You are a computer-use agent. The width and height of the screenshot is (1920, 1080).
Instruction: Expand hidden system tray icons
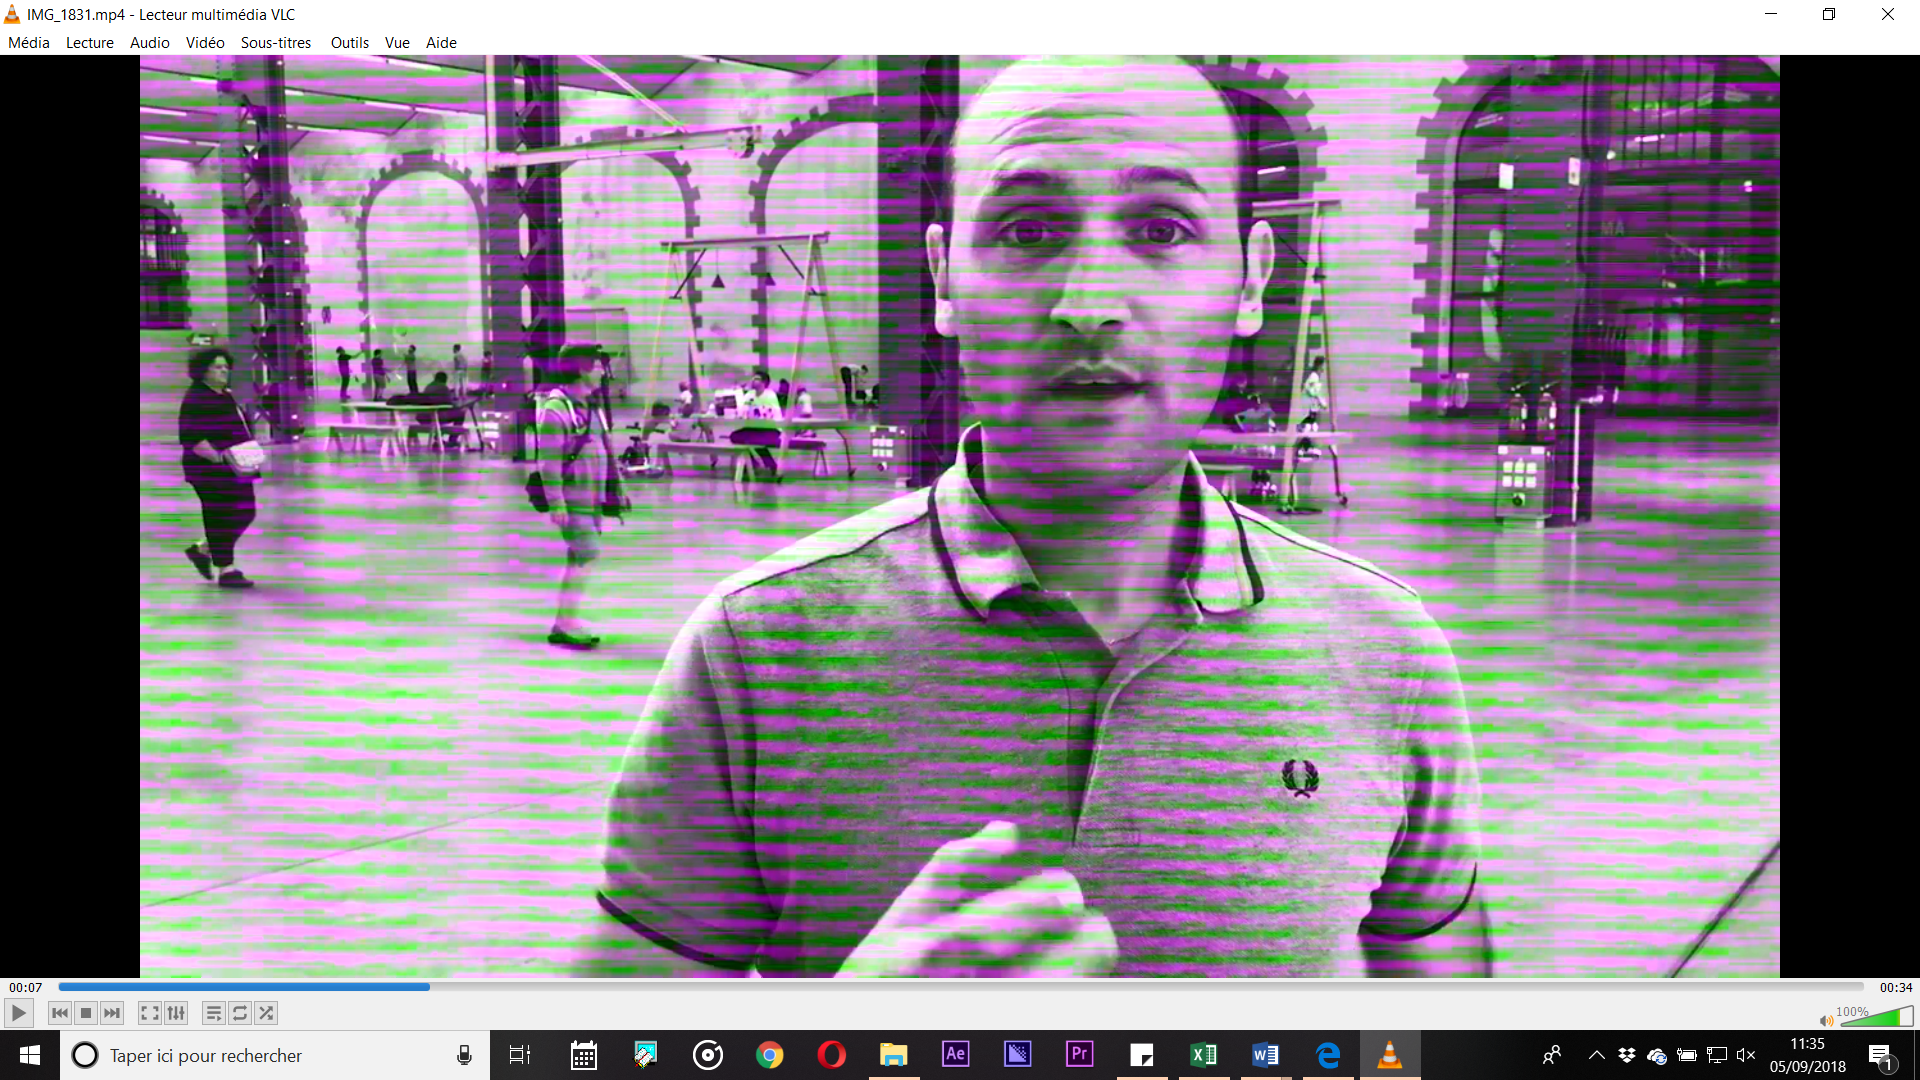(1597, 1055)
